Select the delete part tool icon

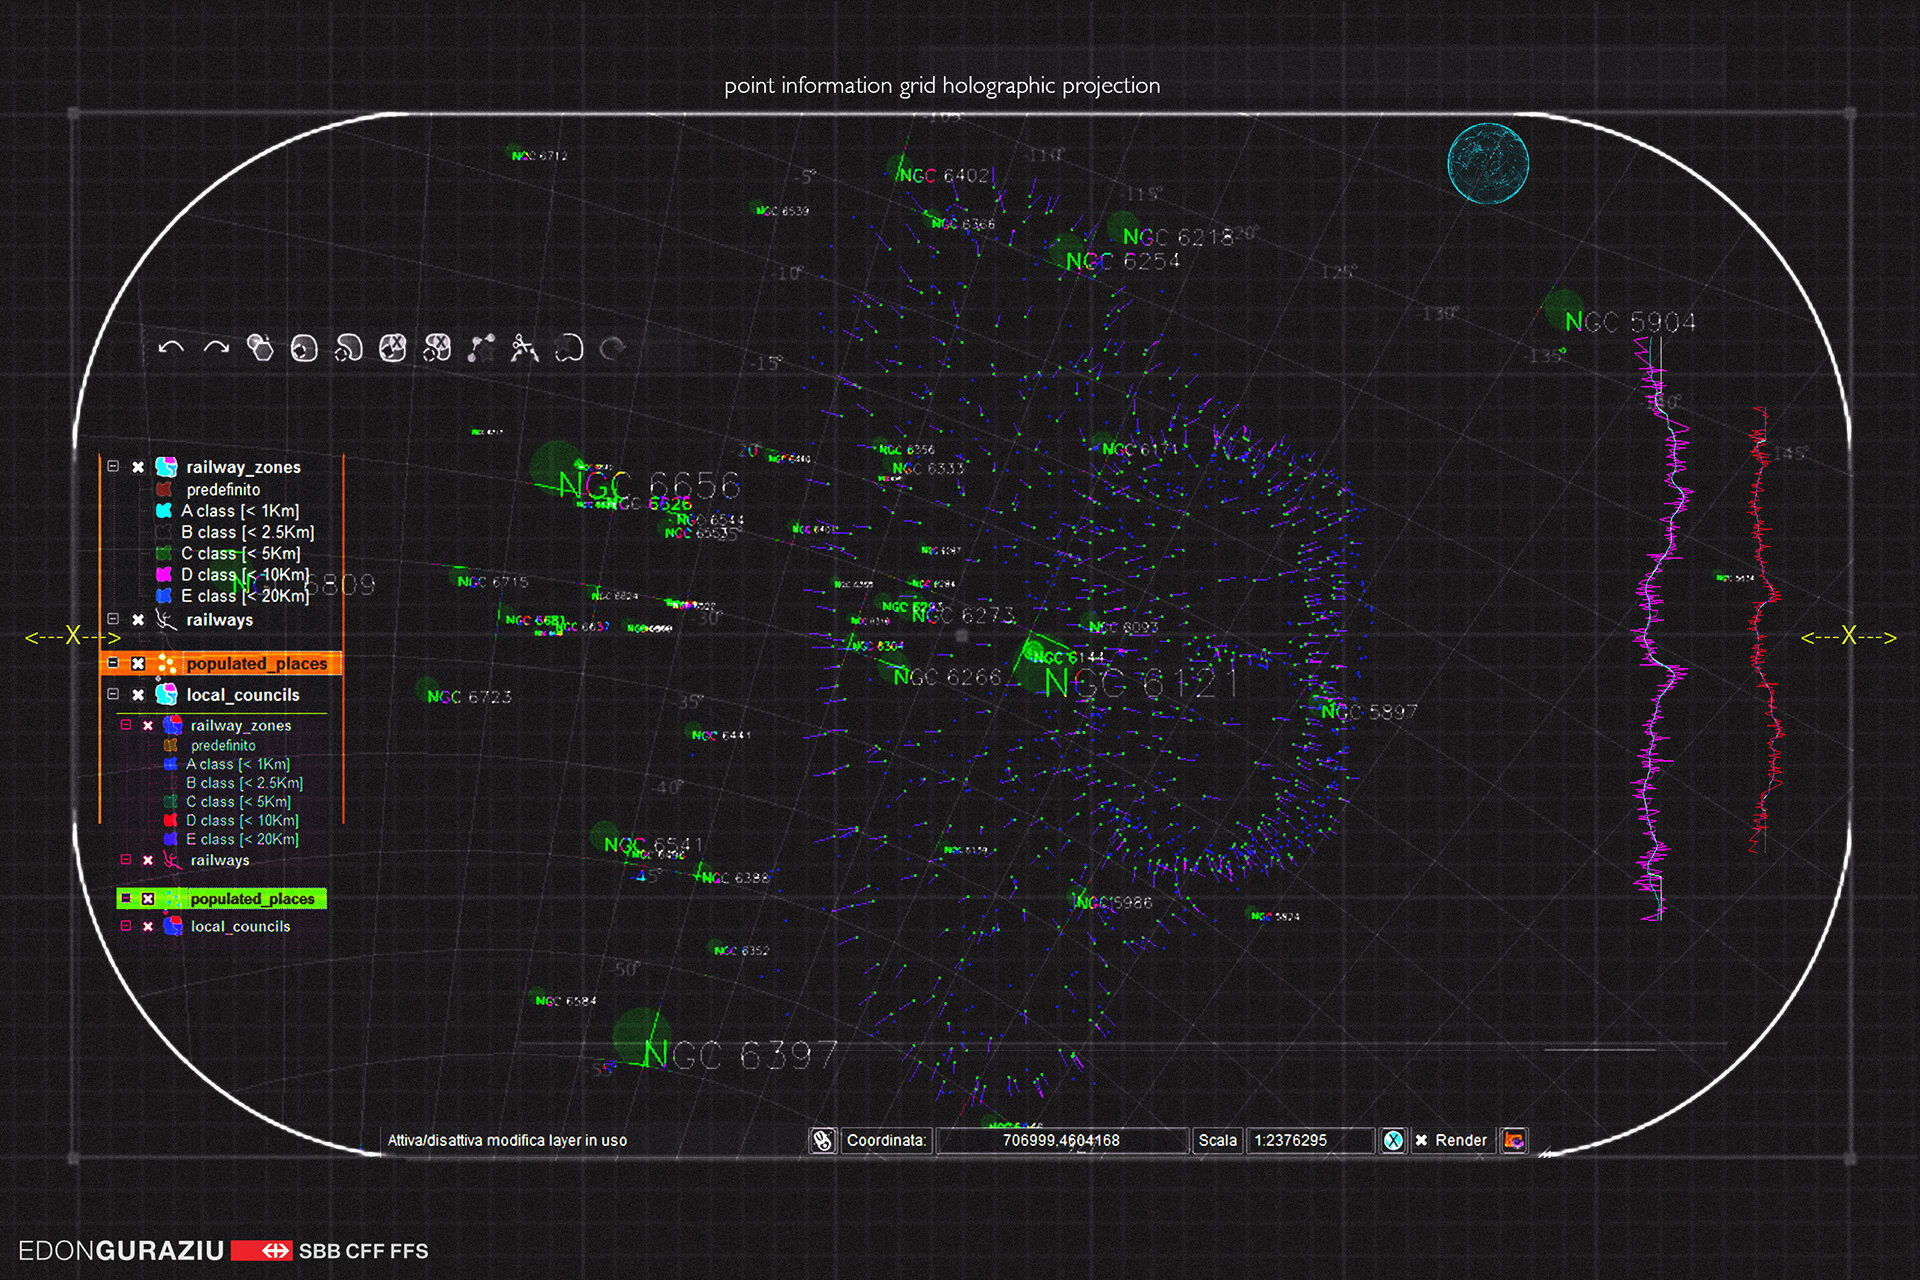pos(437,348)
